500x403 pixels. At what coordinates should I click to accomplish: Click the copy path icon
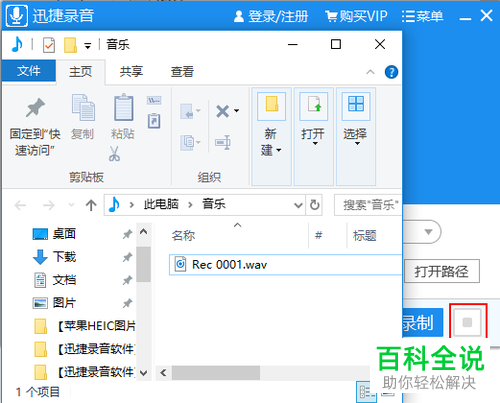click(154, 100)
